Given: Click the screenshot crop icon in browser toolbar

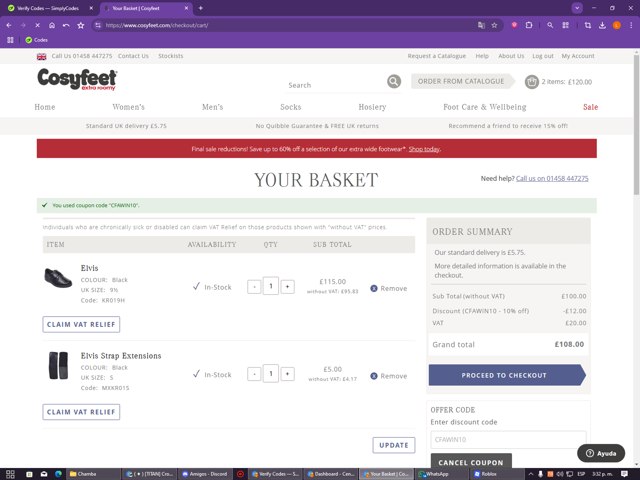Looking at the screenshot, I should coord(588,25).
